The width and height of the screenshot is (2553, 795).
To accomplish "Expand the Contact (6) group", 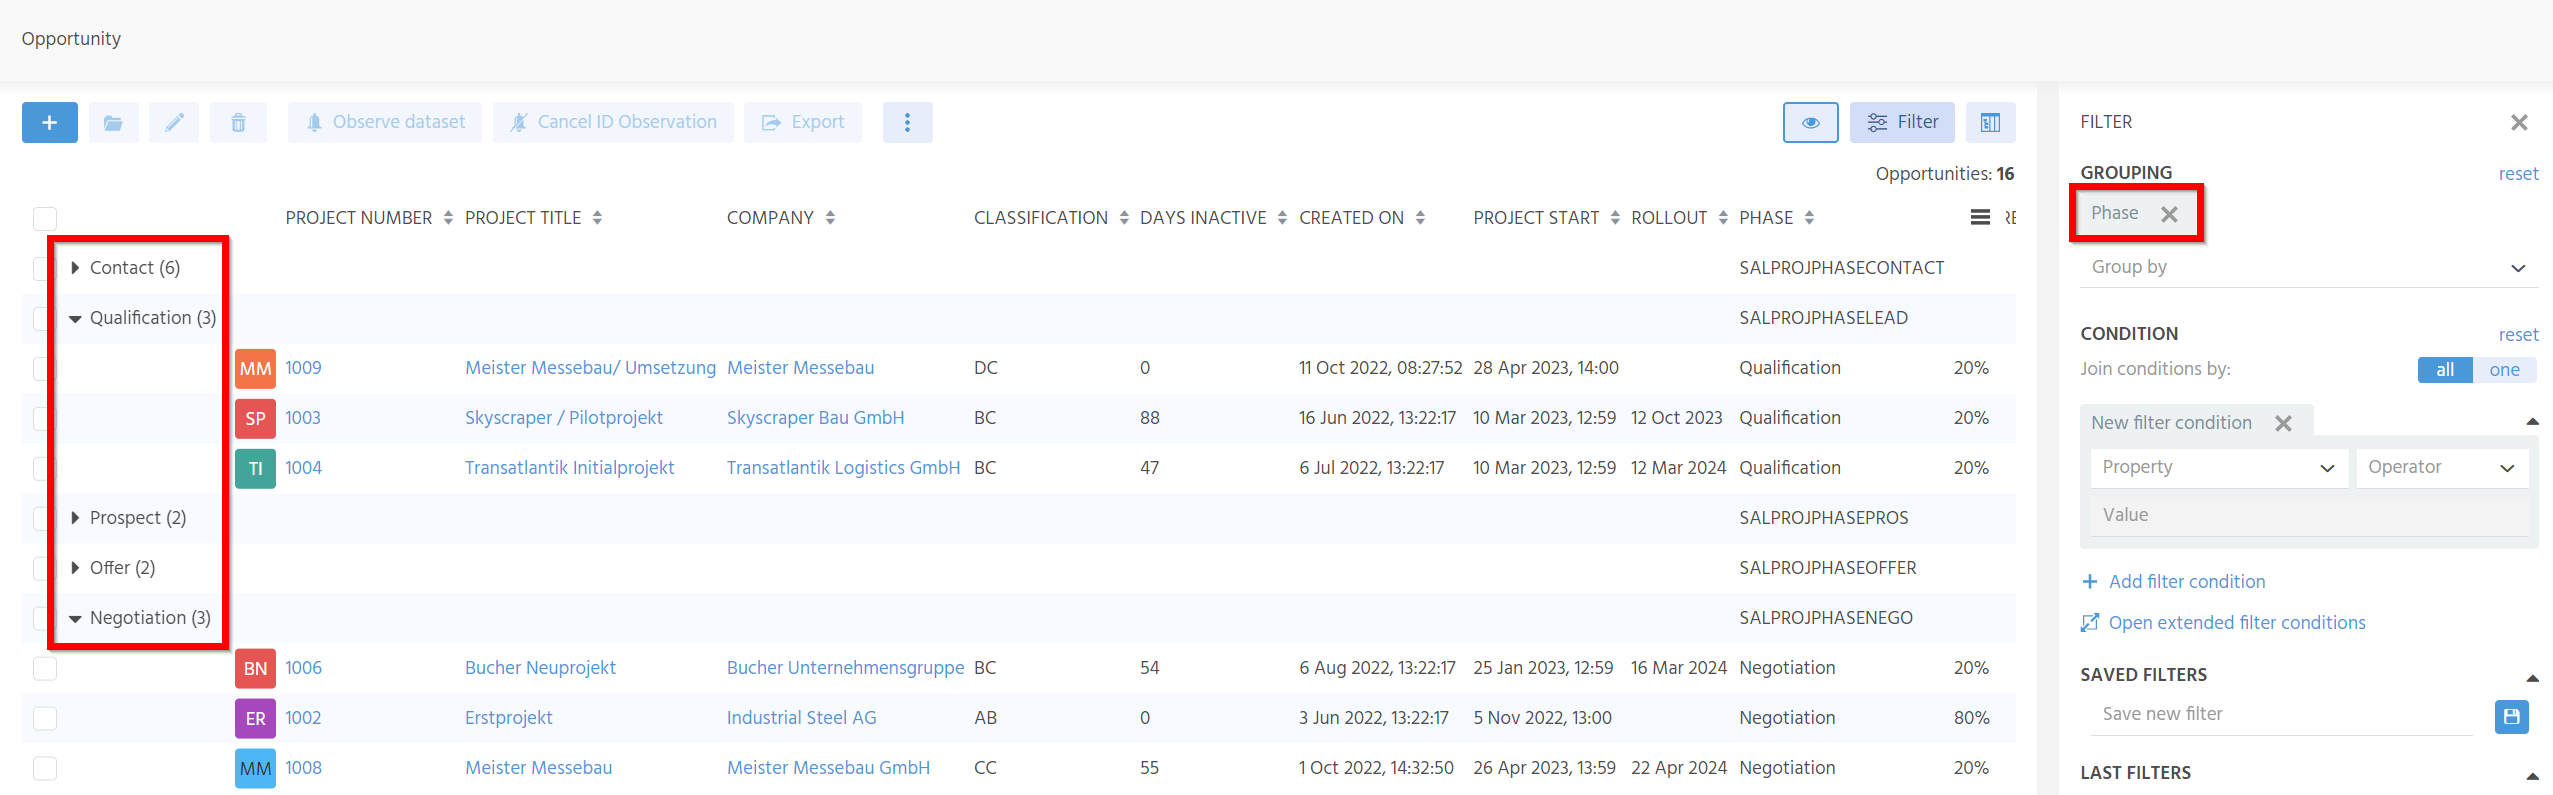I will [75, 268].
